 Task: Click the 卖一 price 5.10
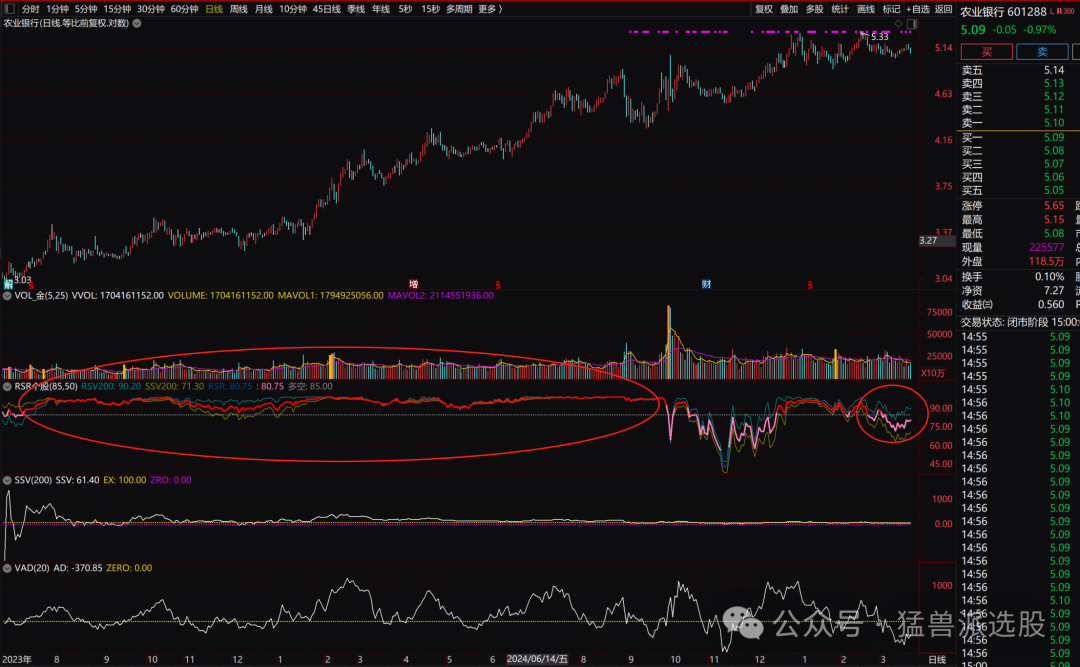pyautogui.click(x=1054, y=123)
